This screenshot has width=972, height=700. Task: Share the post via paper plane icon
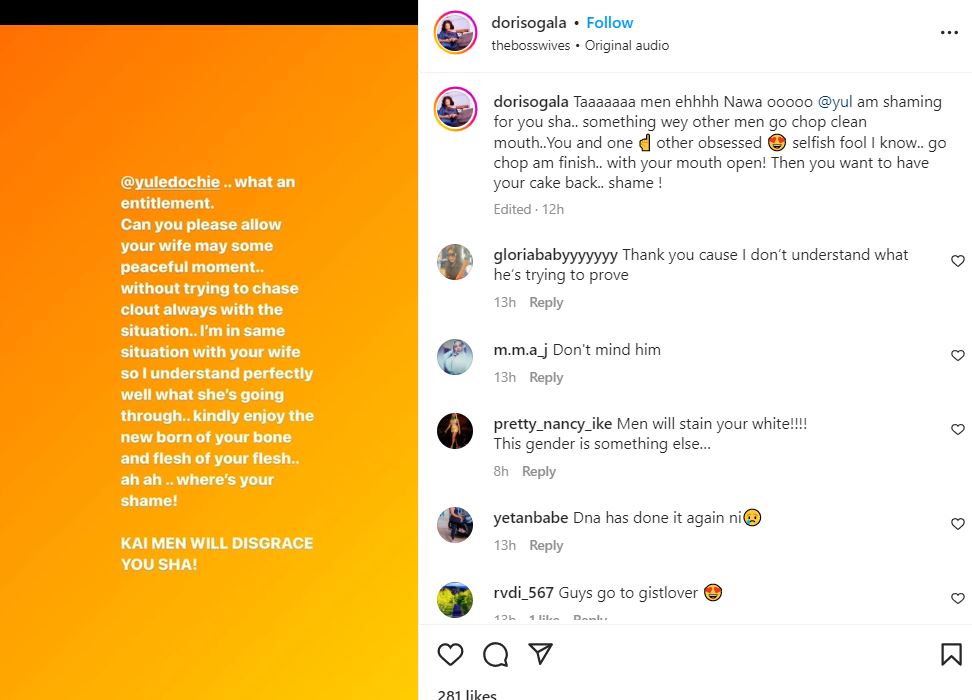pos(540,654)
